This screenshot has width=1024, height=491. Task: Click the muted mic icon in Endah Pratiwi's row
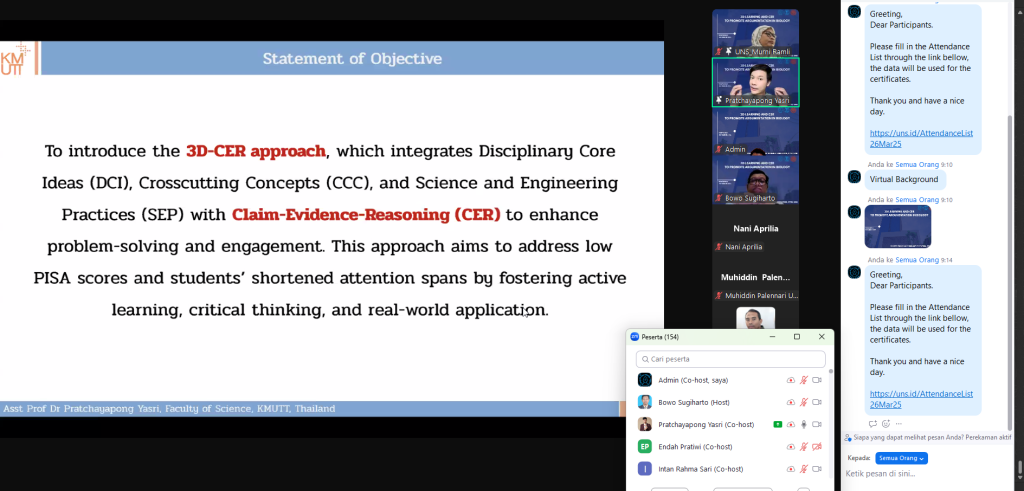pos(804,447)
